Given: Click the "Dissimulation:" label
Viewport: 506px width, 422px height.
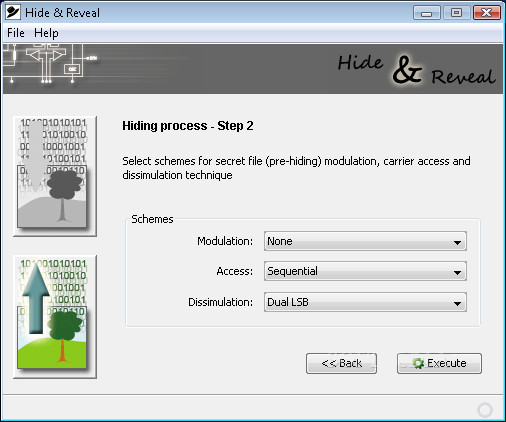Looking at the screenshot, I should point(220,302).
